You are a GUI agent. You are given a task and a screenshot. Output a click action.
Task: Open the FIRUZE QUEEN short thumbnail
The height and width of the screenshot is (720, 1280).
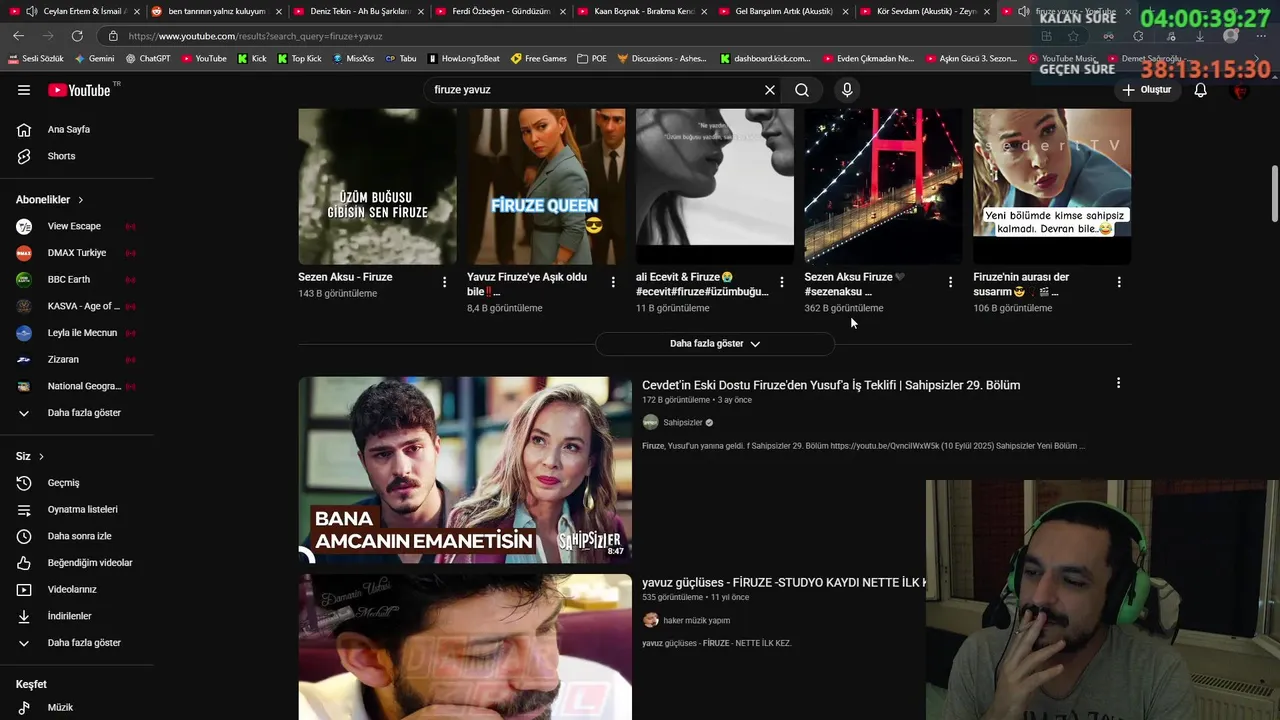tap(546, 186)
